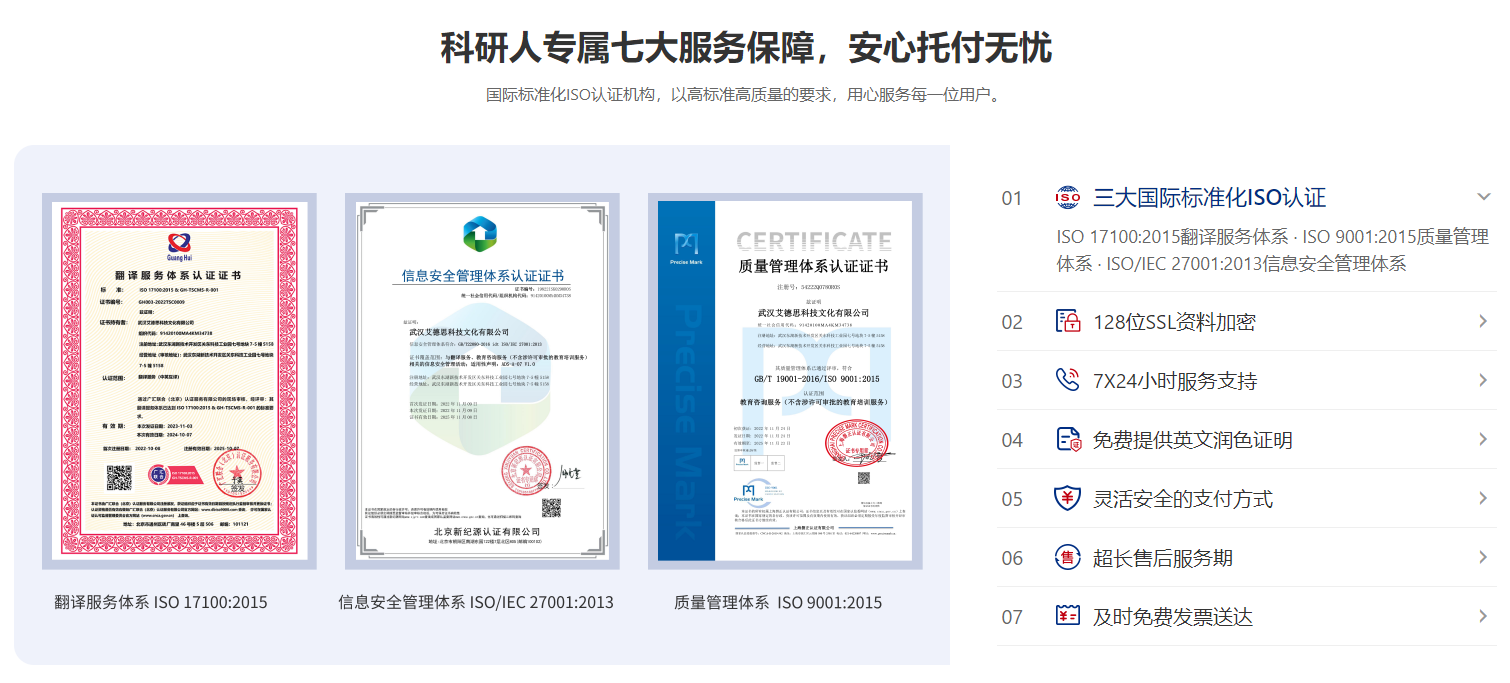Expand the 128位SSL资料加密 row arrow
The height and width of the screenshot is (683, 1510).
point(1484,321)
